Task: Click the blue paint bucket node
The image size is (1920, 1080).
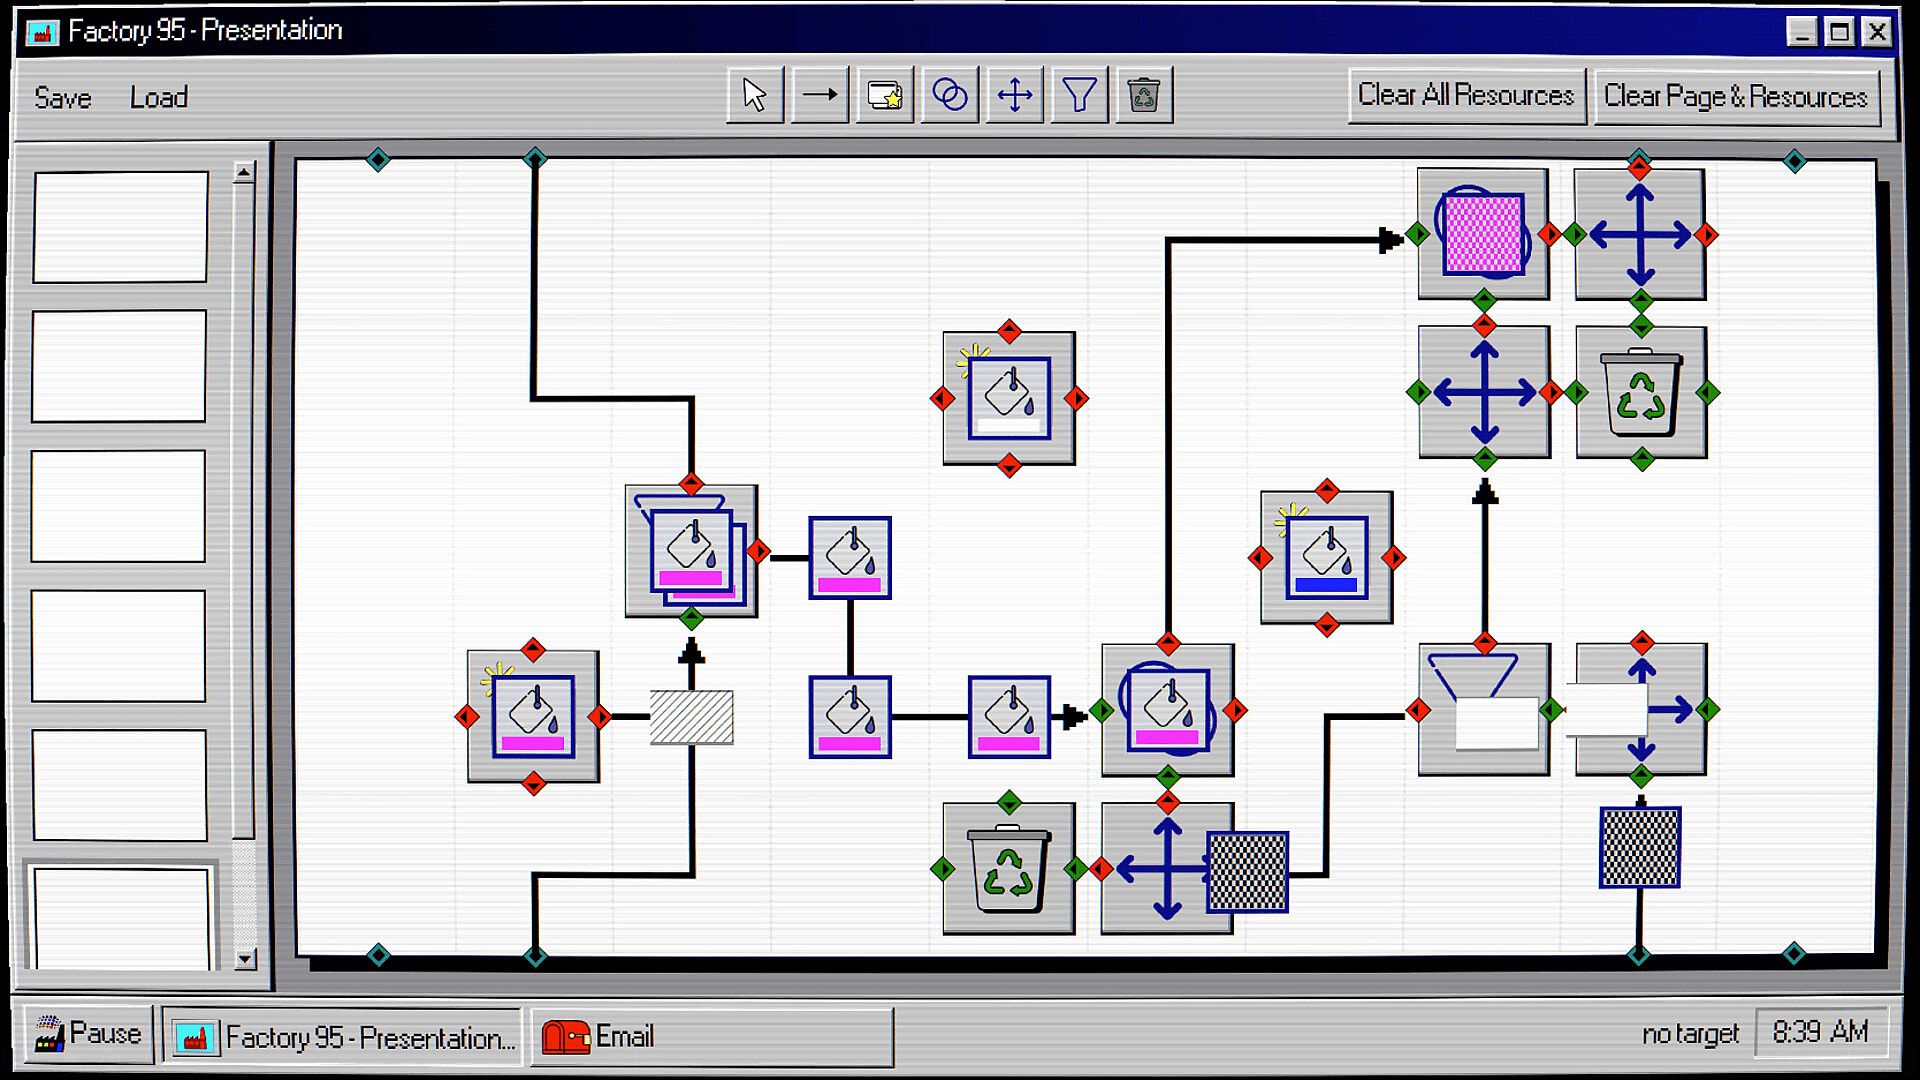Action: click(1326, 557)
